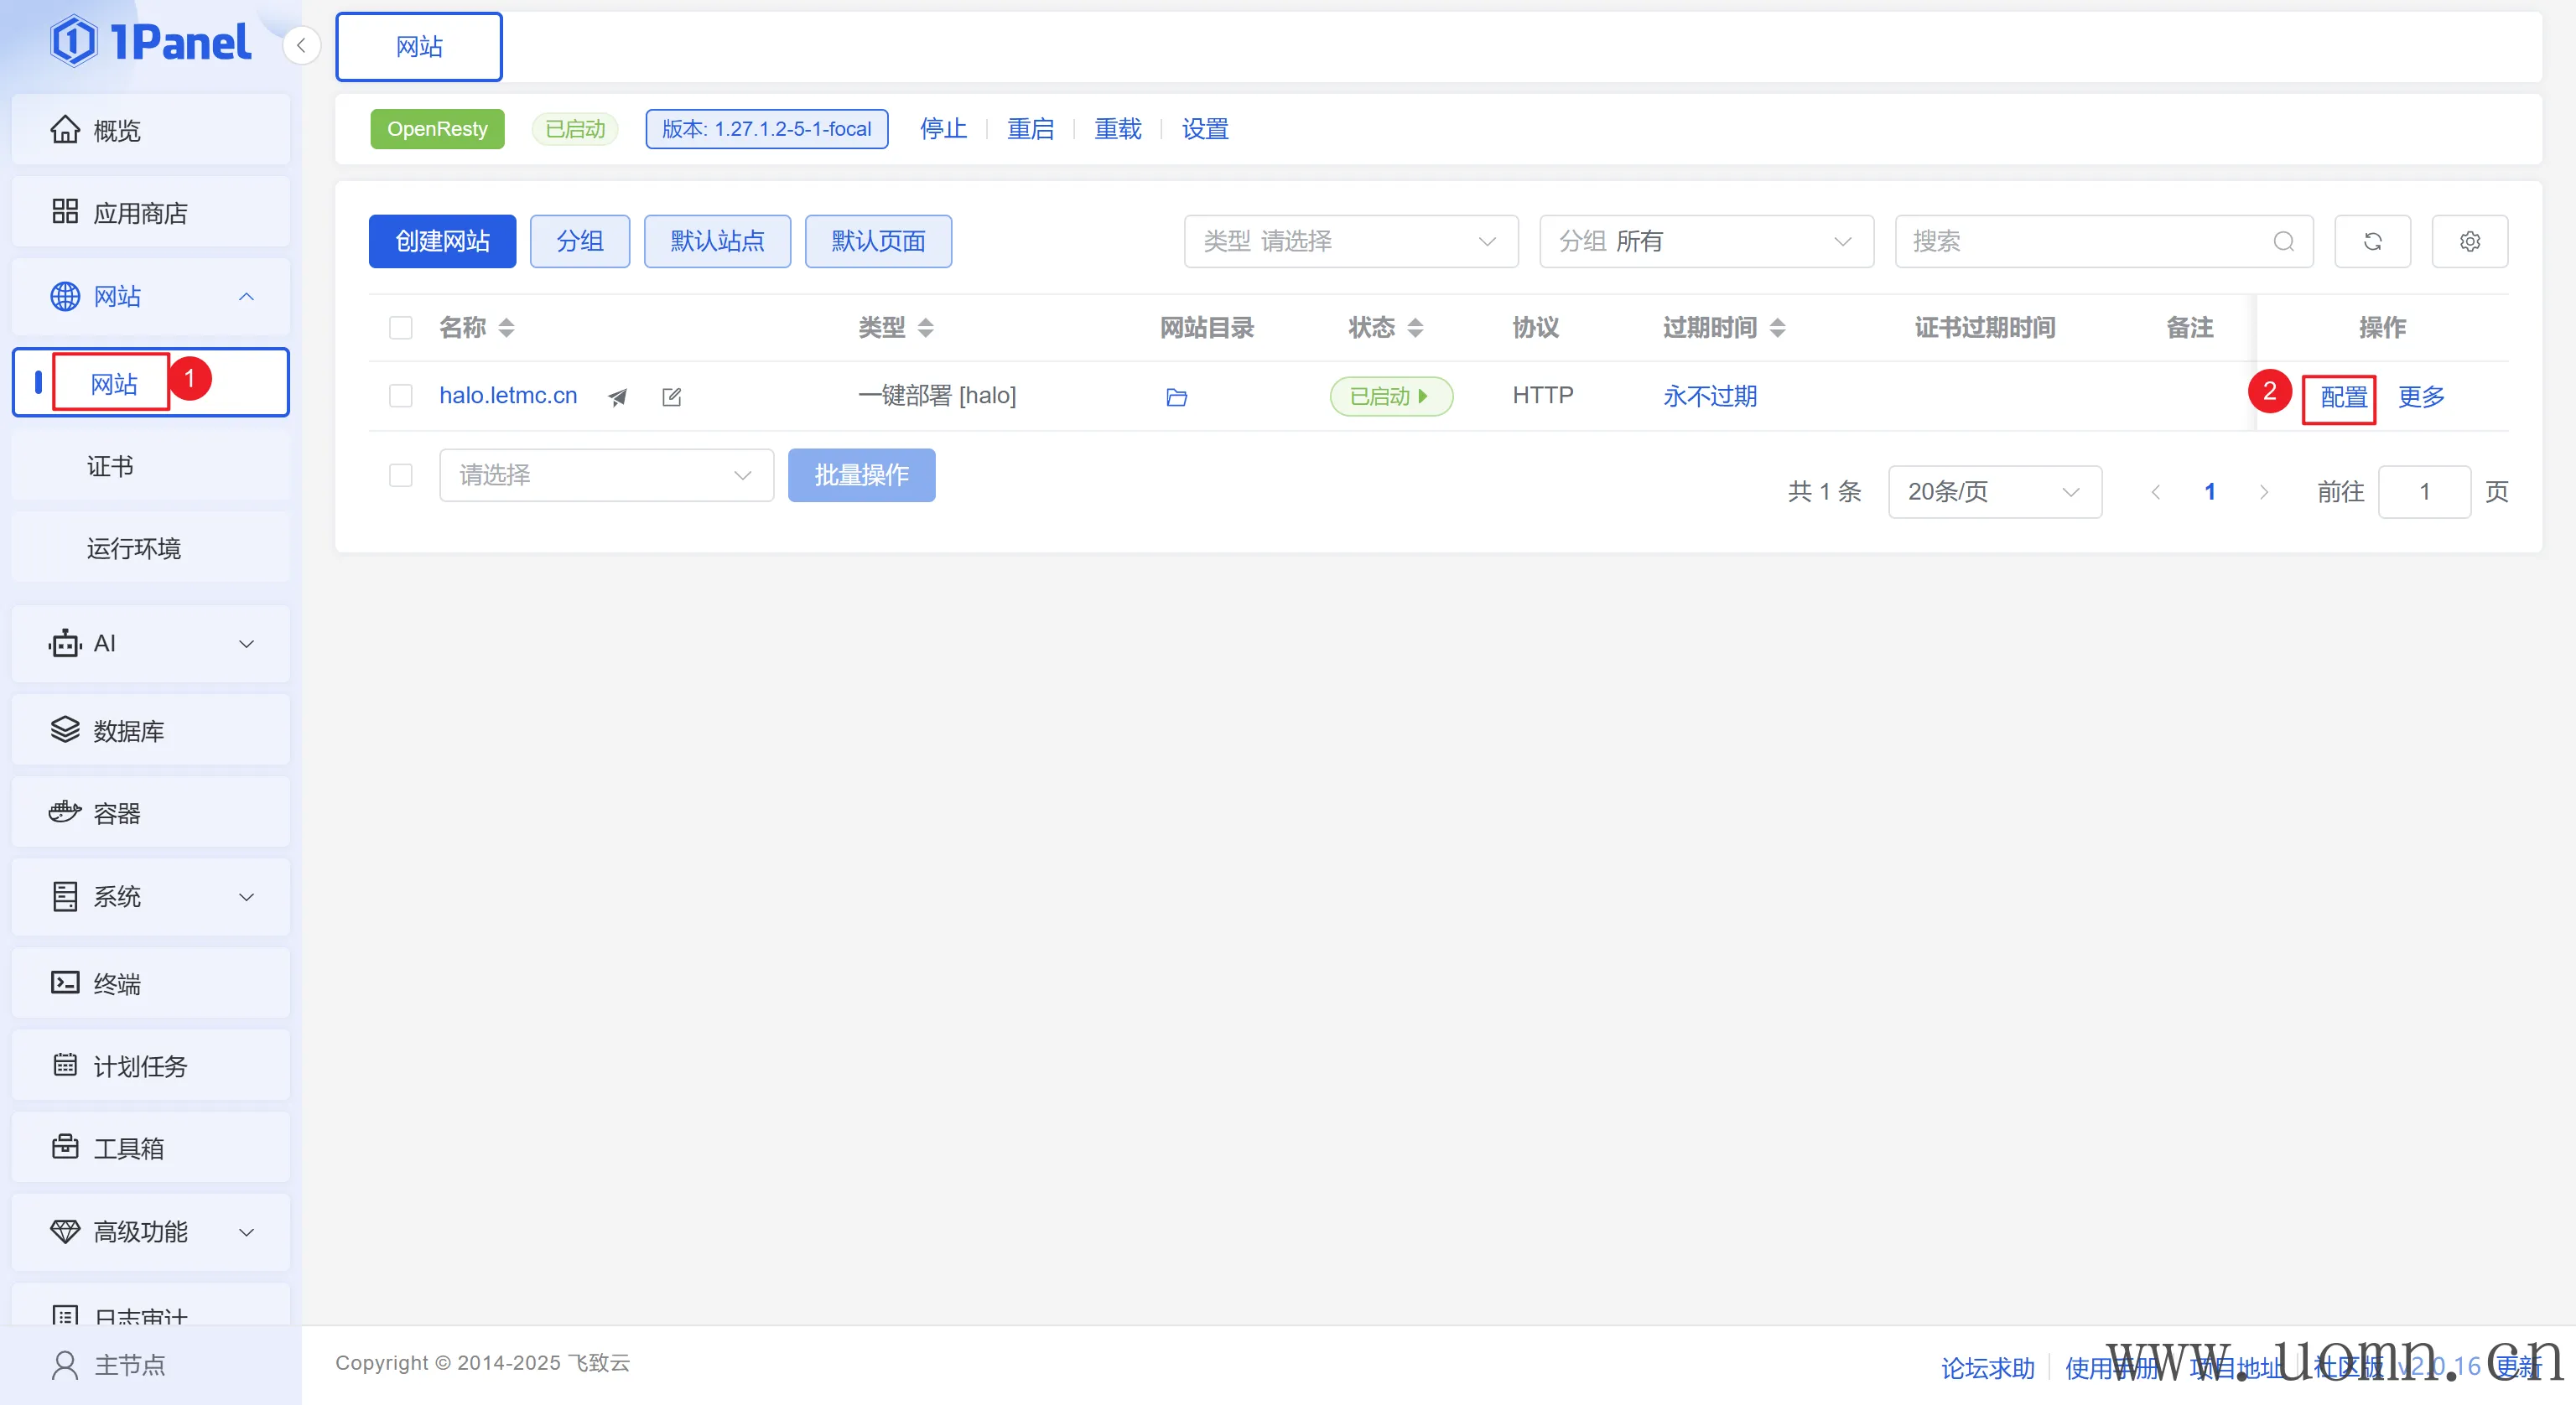Viewport: 2576px width, 1405px height.
Task: Check the select-all checkbox in the table header
Action: point(401,327)
